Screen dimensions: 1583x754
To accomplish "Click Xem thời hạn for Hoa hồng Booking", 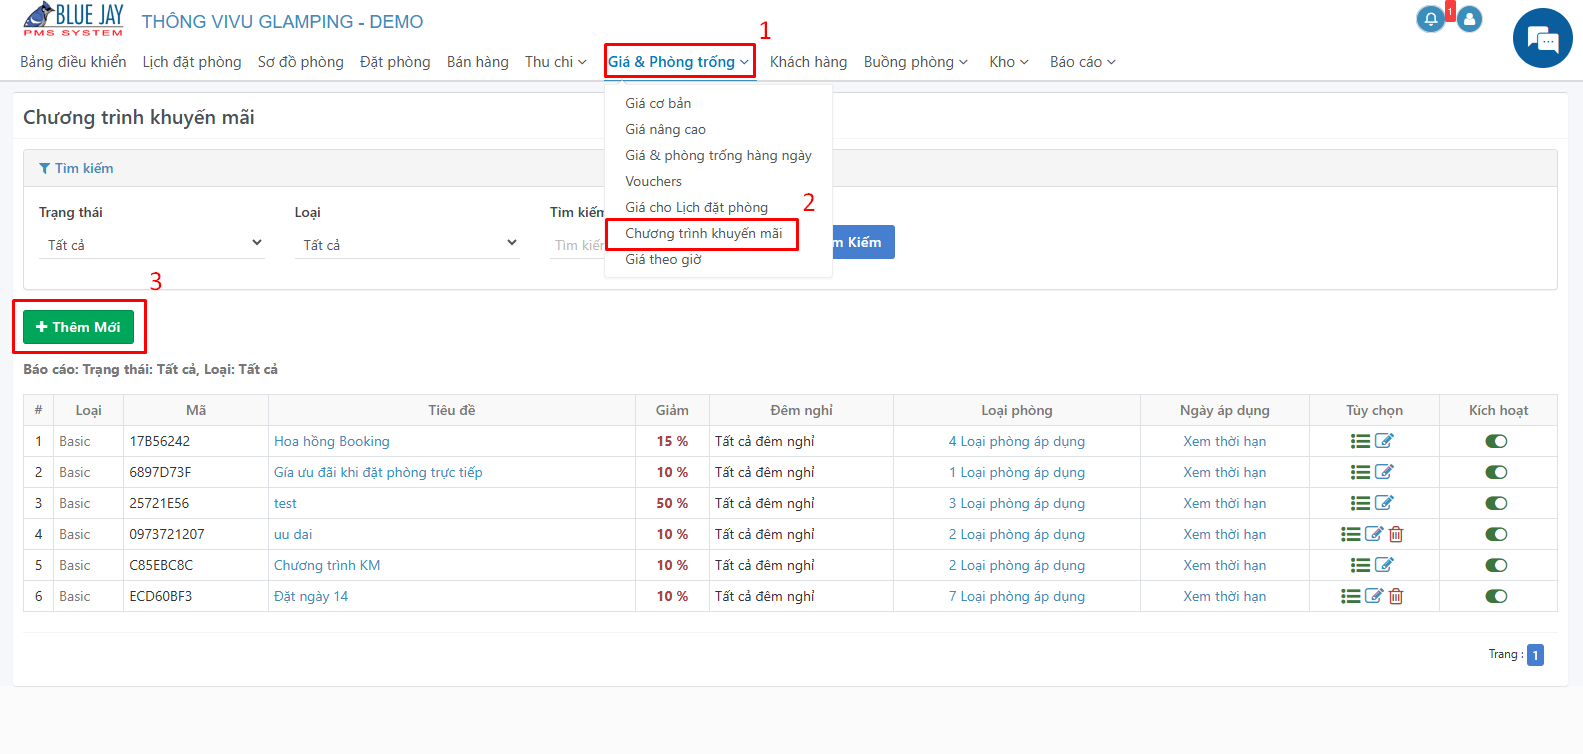I will pyautogui.click(x=1225, y=441).
